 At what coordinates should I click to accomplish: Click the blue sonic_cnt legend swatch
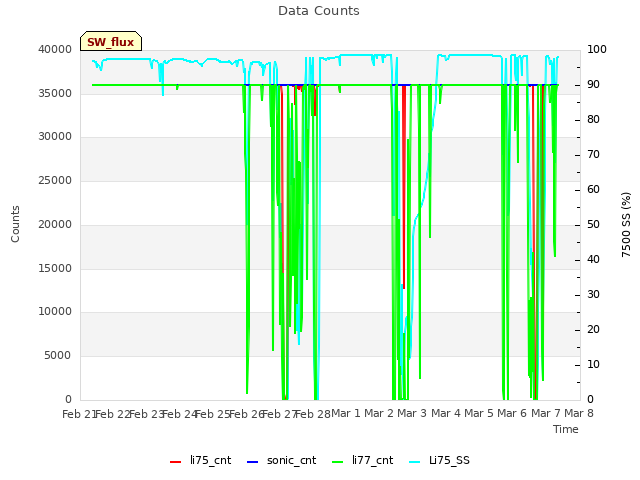[253, 462]
